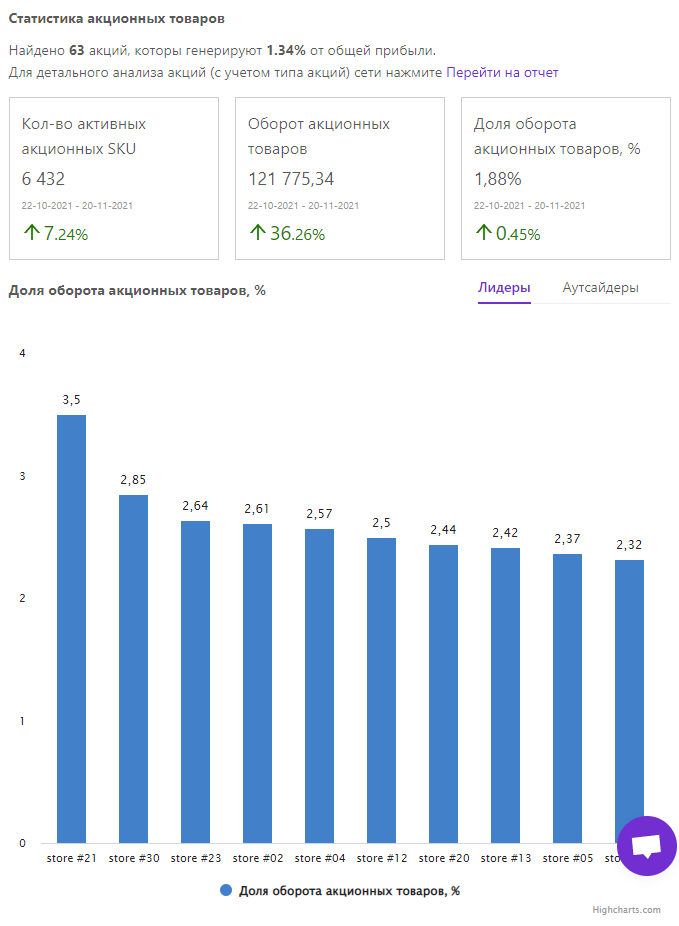Toggle the blue legend series marker

click(x=226, y=890)
